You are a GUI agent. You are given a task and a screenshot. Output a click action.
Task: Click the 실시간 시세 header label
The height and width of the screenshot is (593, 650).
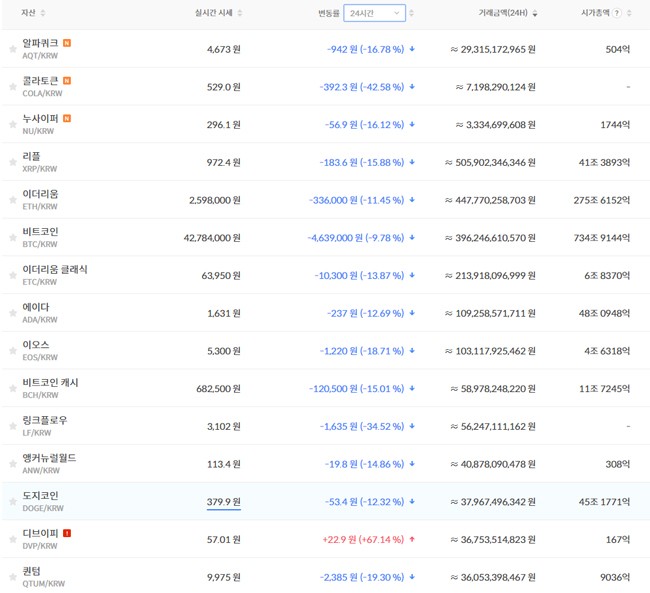pos(213,13)
